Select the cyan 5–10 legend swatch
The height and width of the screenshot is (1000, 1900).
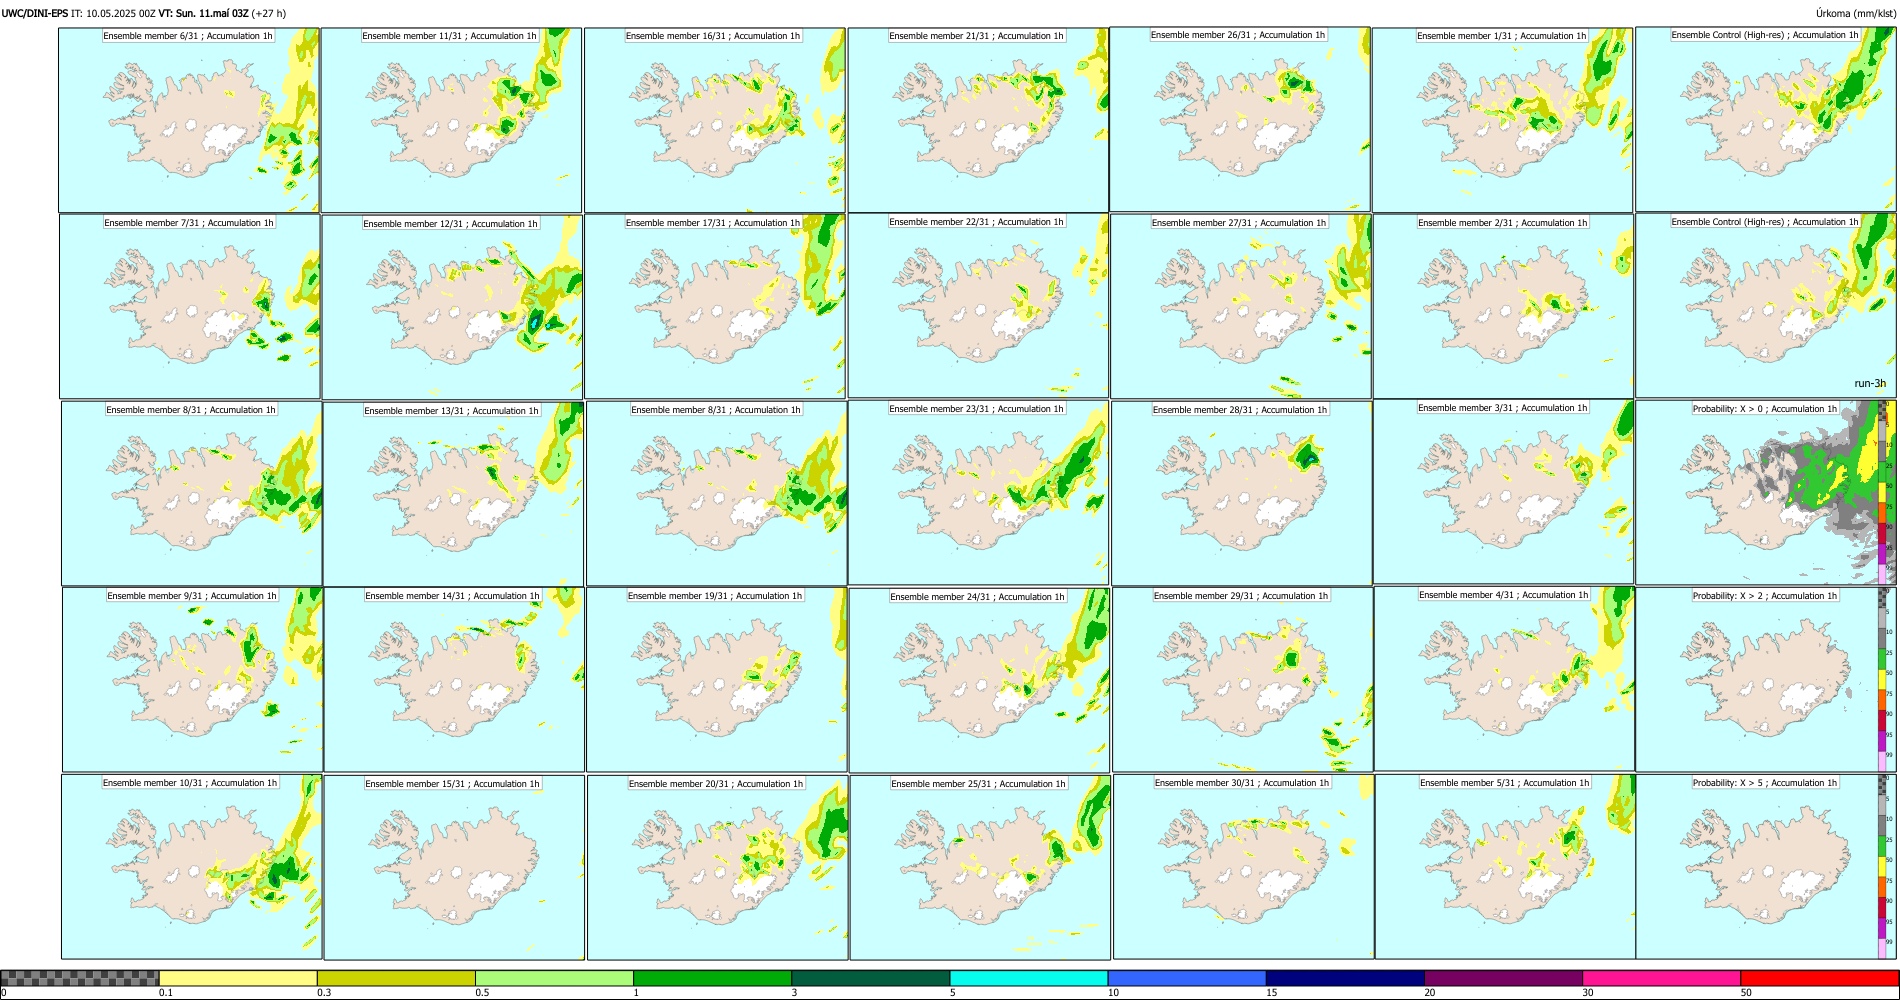[1029, 978]
